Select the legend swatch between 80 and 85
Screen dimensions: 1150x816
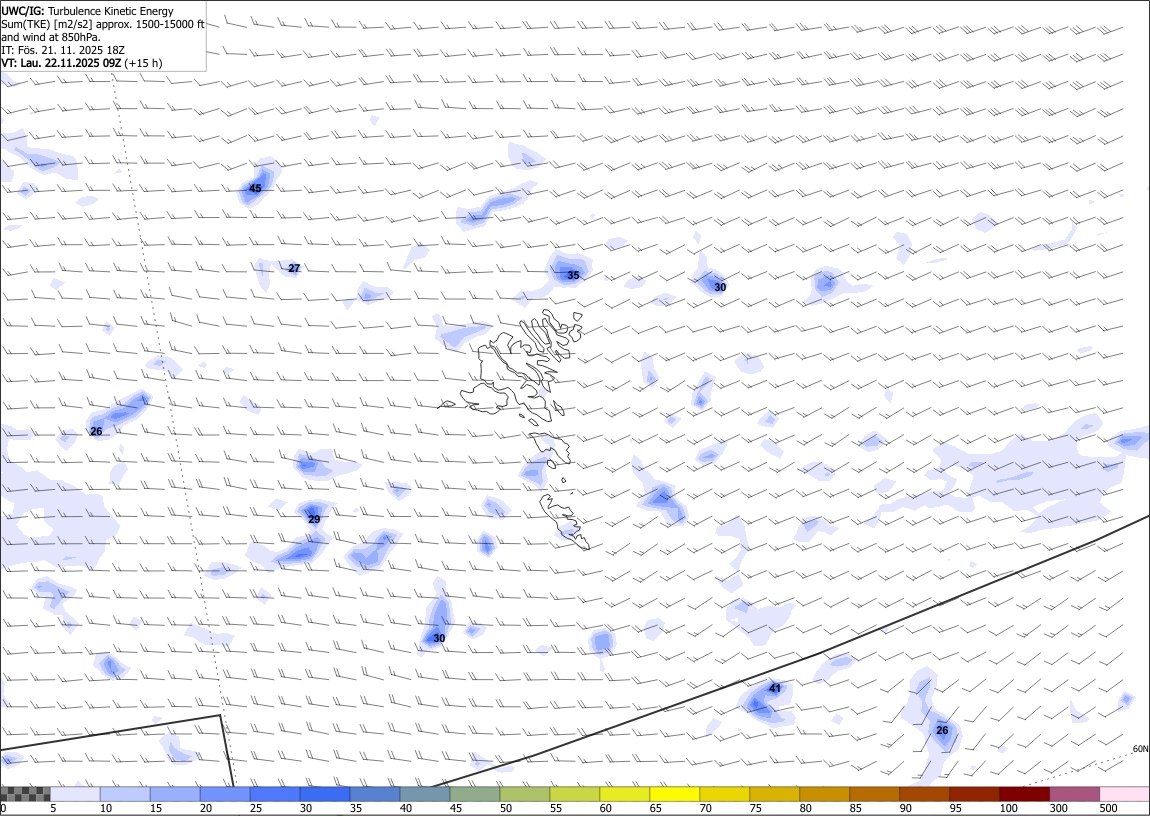tap(824, 794)
